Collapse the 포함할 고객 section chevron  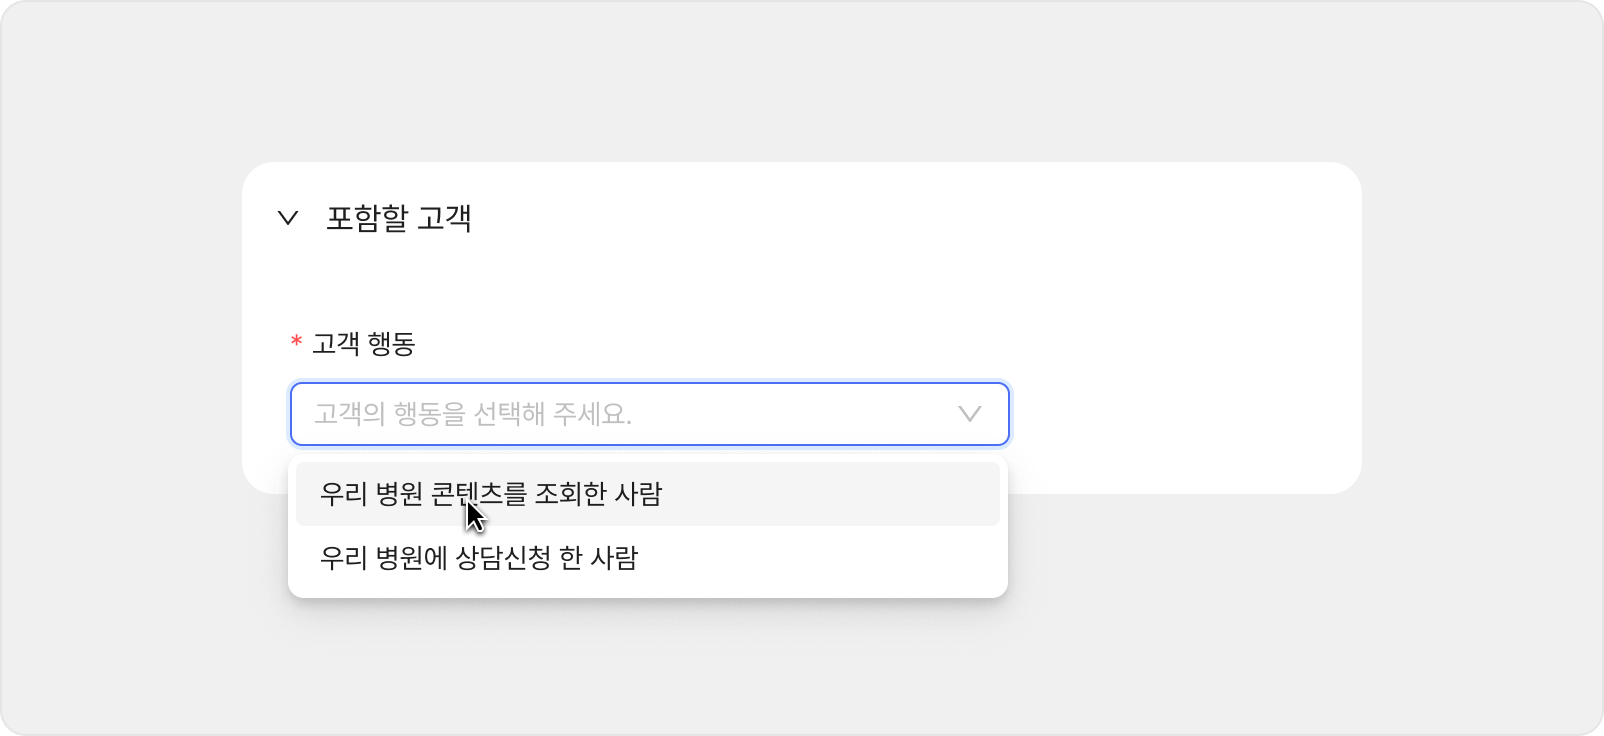pyautogui.click(x=288, y=218)
